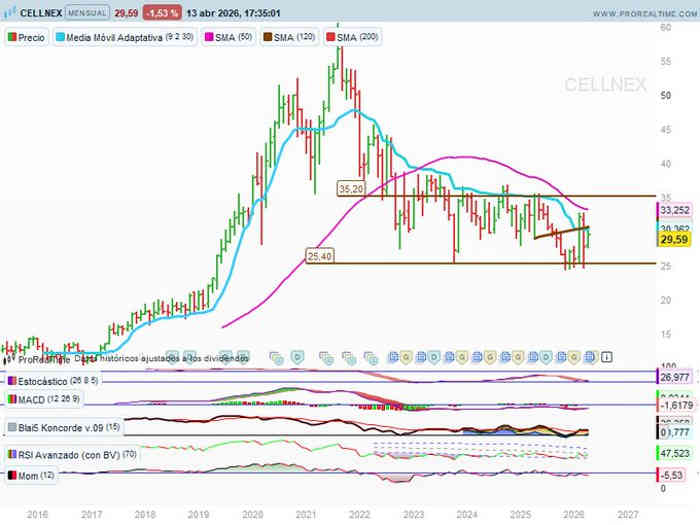This screenshot has width=700, height=525.
Task: Click the RSI Avanzado indicator color icon
Action: pos(12,454)
